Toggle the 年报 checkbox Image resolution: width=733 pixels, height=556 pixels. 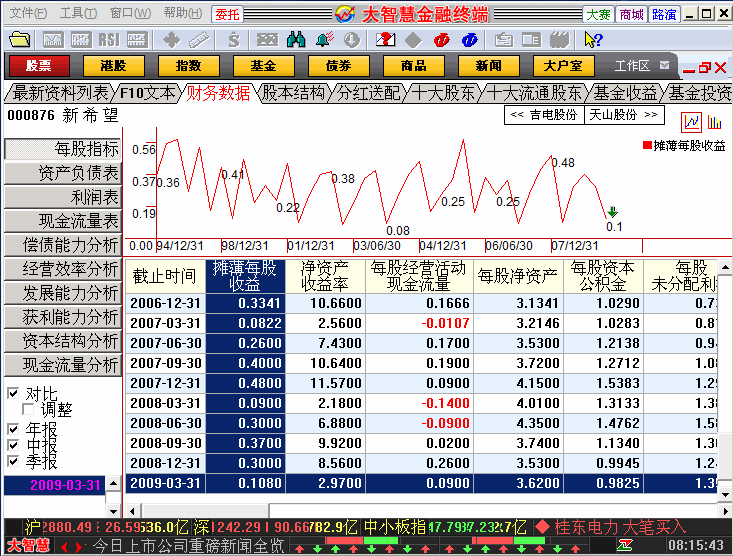13,429
